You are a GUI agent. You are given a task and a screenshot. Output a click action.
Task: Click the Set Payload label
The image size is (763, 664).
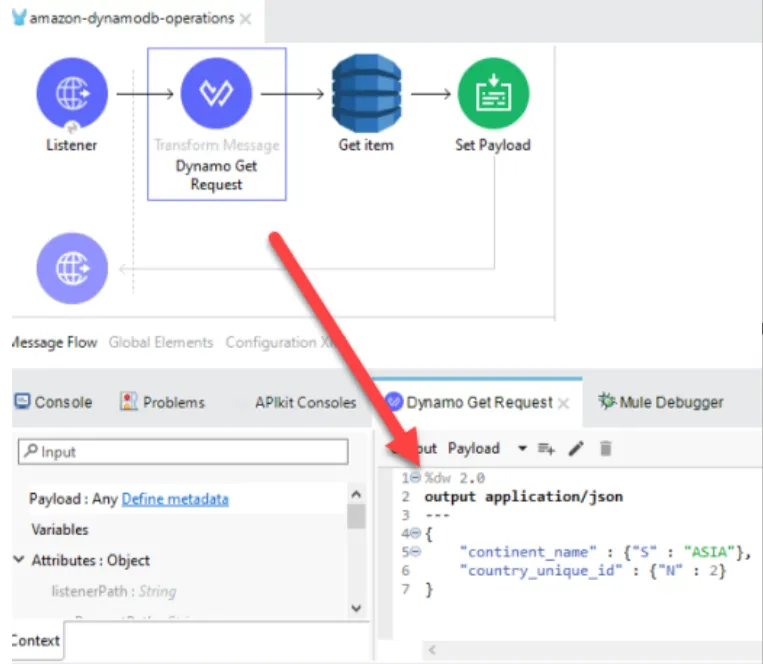point(493,145)
